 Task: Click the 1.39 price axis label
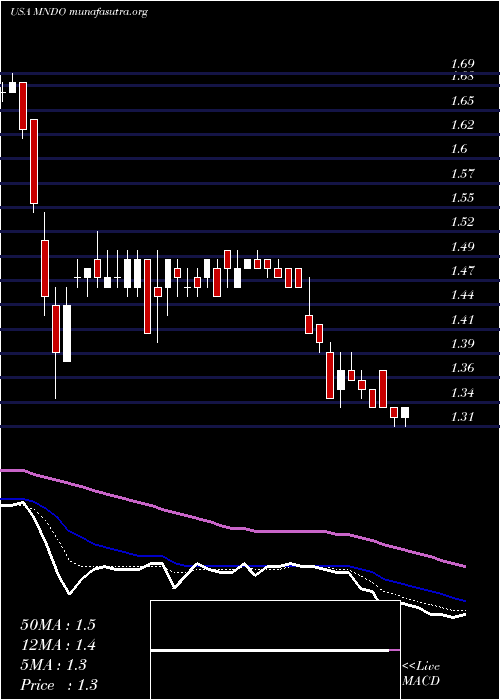(x=462, y=344)
